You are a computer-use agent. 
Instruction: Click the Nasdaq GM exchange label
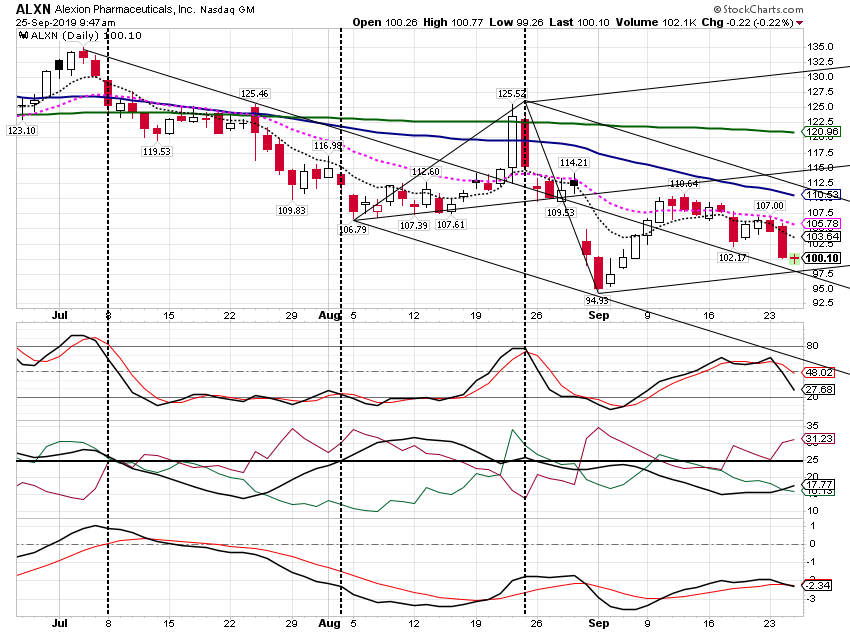coord(227,10)
